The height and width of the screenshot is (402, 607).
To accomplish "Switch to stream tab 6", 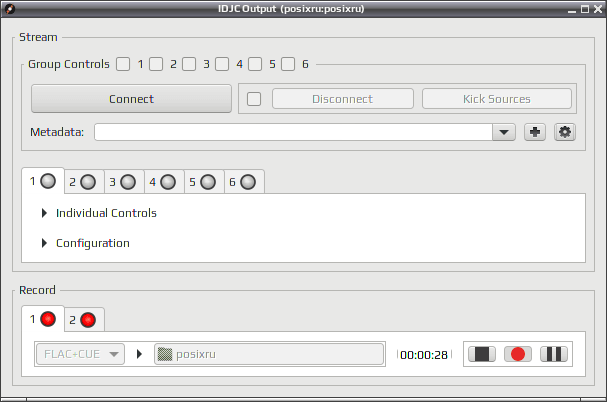I will coord(244,182).
